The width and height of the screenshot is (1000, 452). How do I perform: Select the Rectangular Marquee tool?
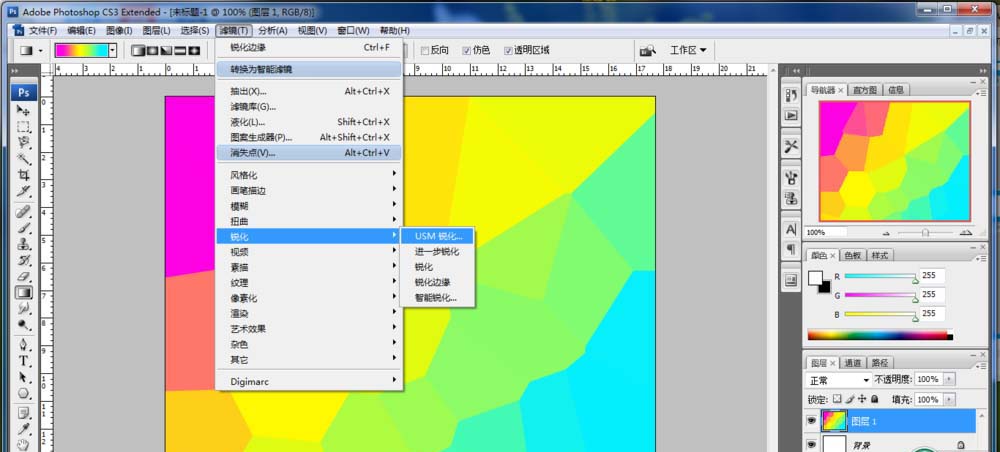pos(24,127)
